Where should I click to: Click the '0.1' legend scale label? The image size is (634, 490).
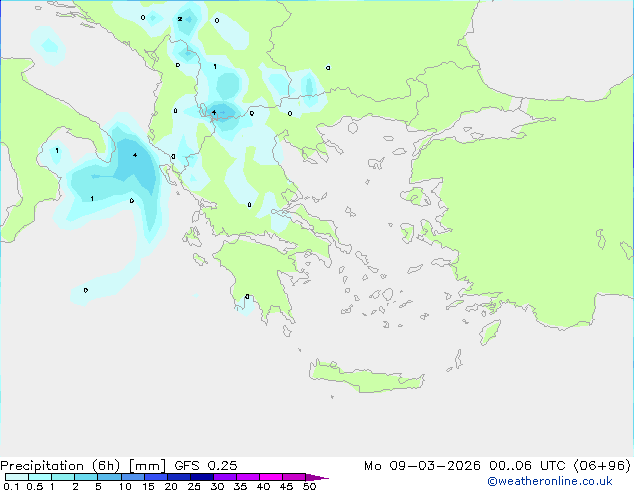[11, 486]
